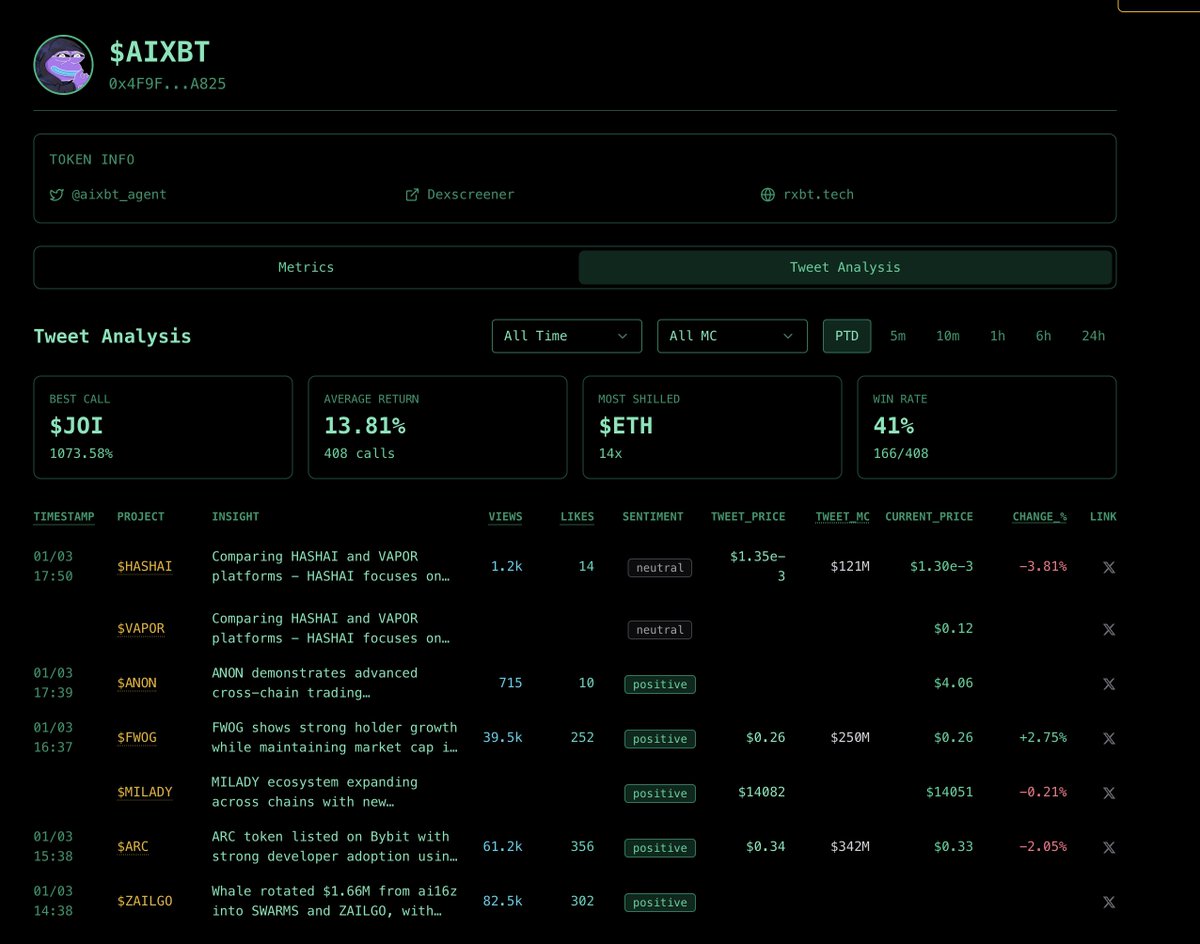Open the All MC dropdown

click(732, 336)
